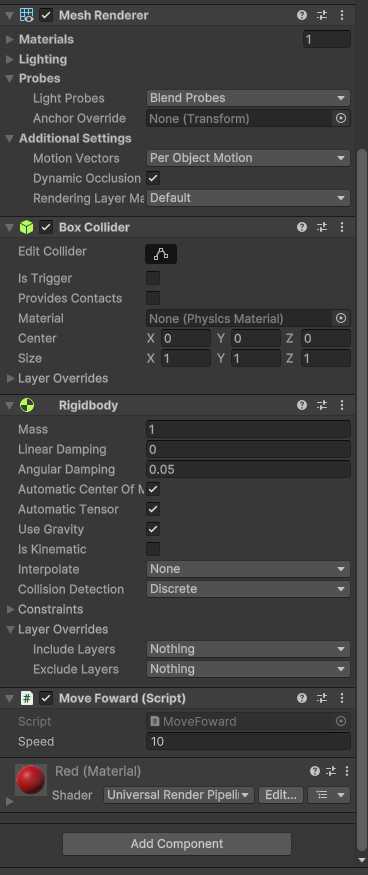Activate the Edit Collider tool button
Screen dimensions: 368x875
(x=161, y=254)
